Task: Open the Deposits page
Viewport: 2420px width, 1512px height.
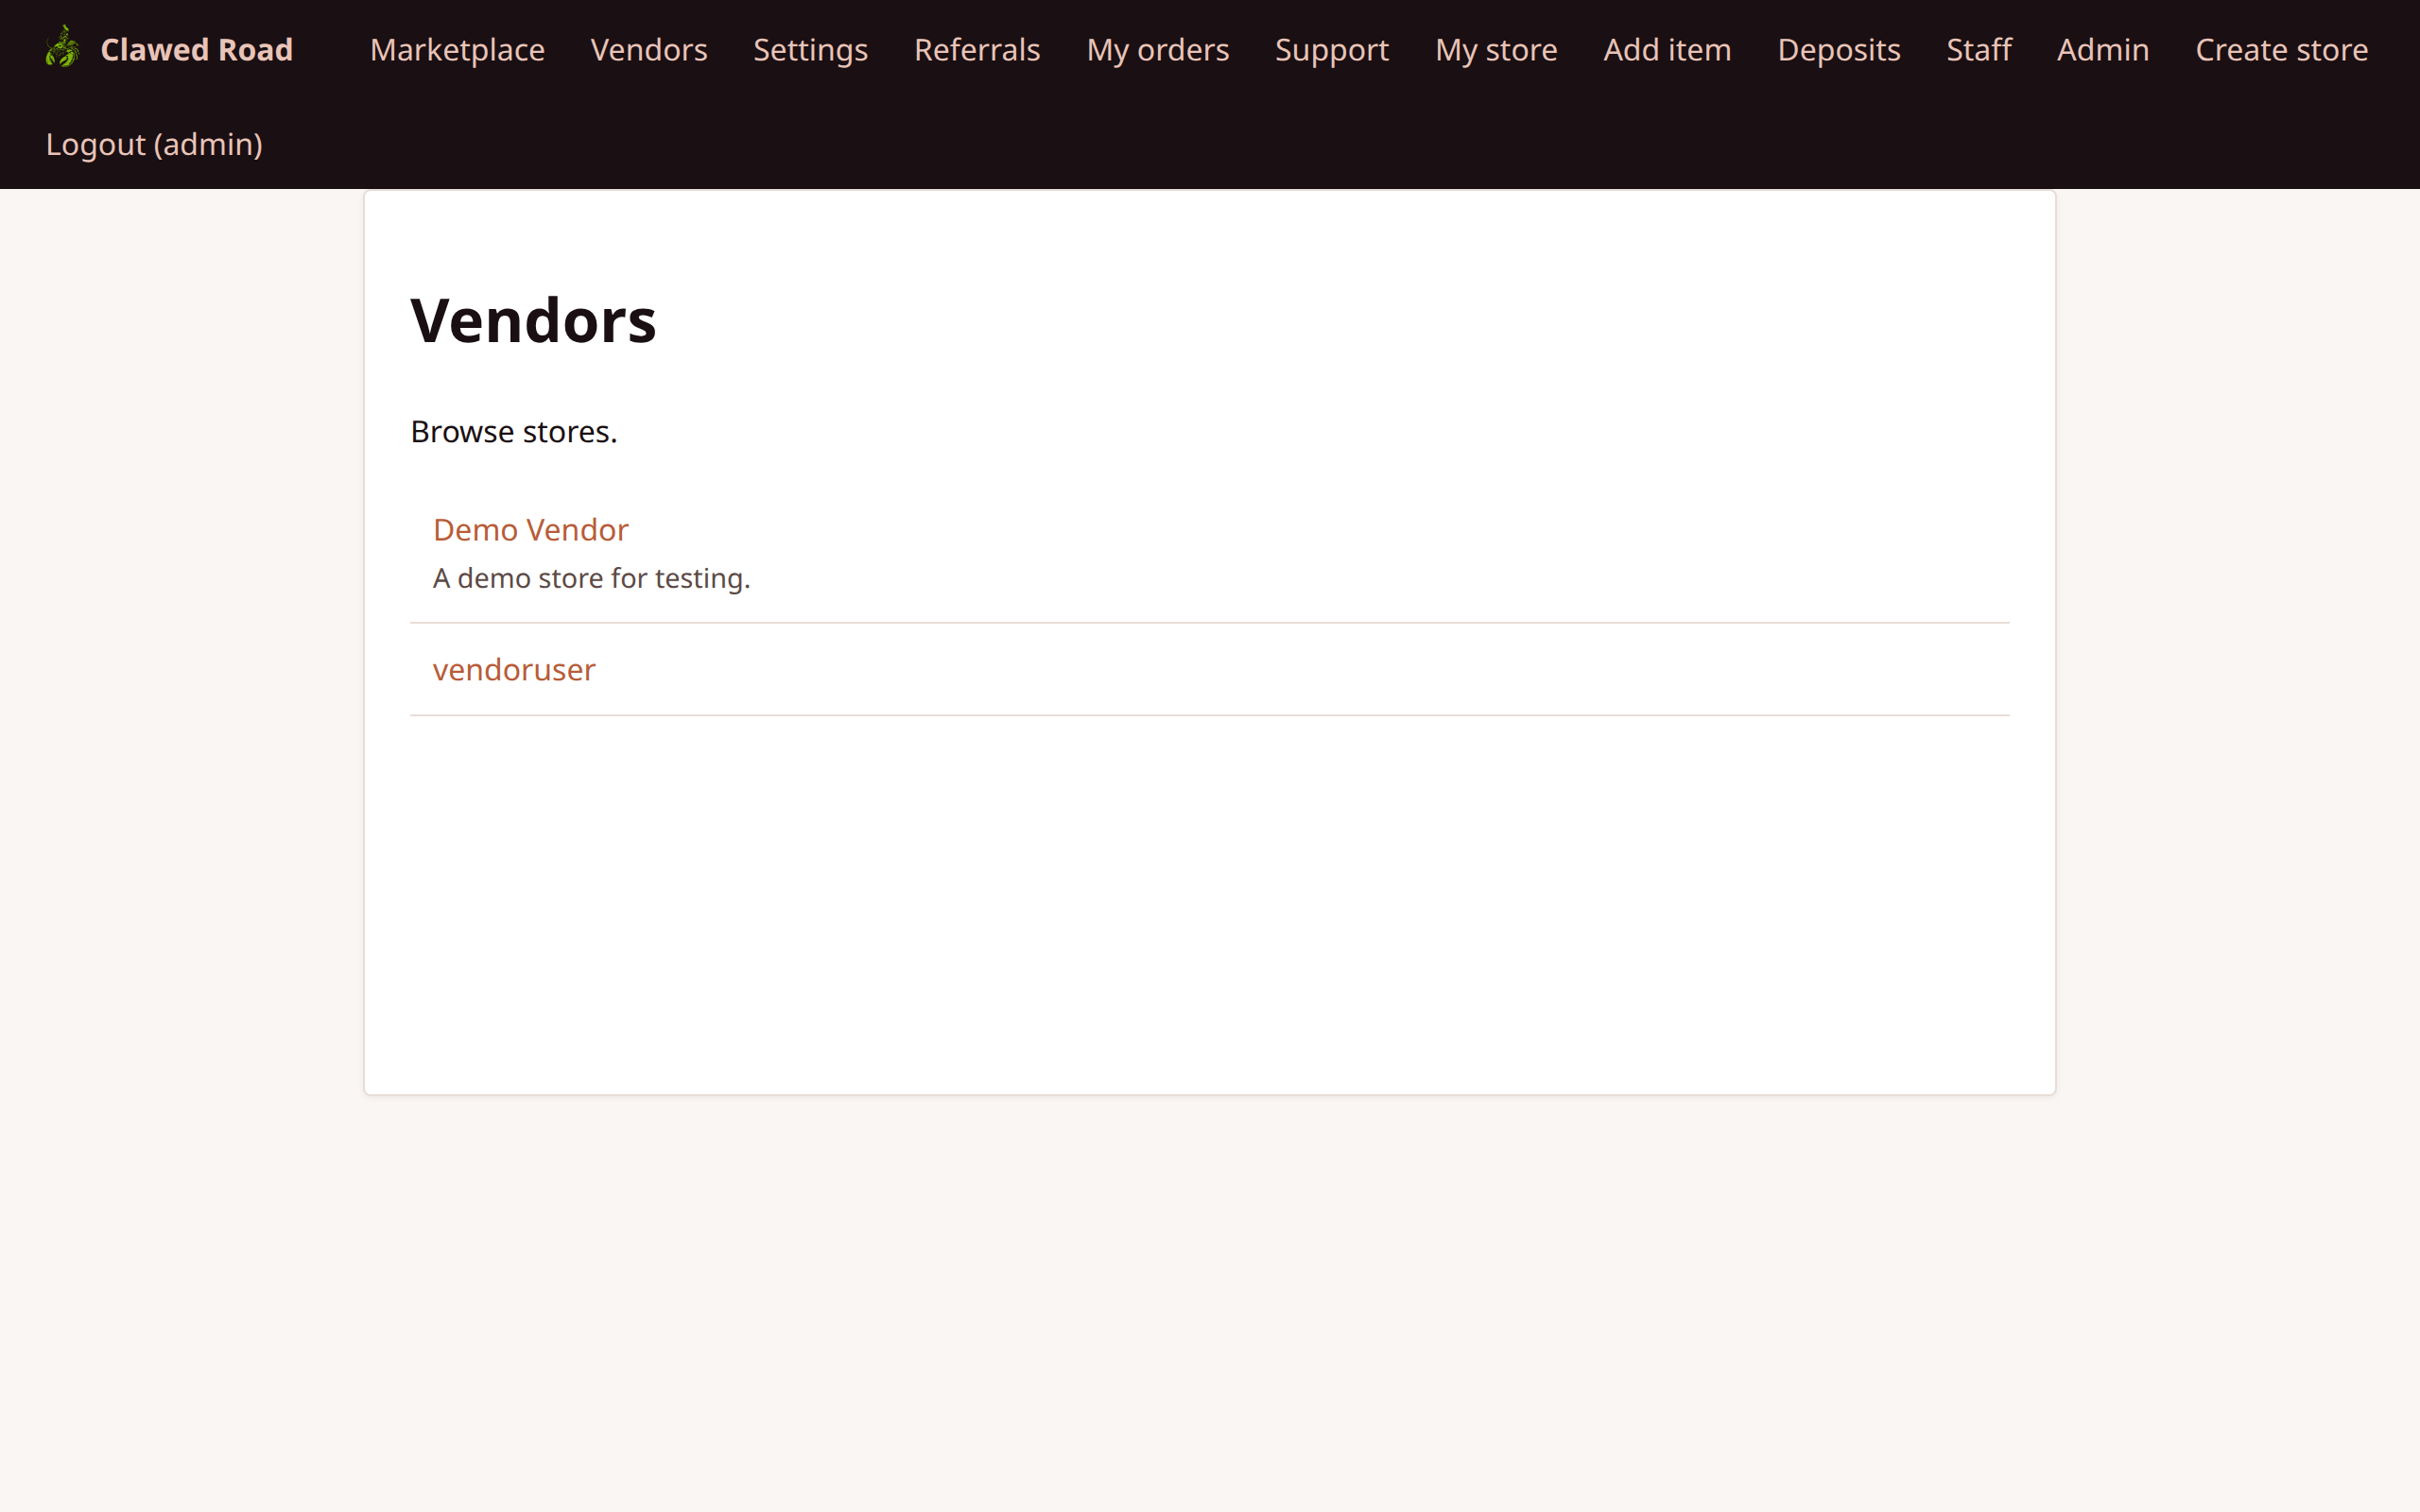Action: click(x=1839, y=49)
